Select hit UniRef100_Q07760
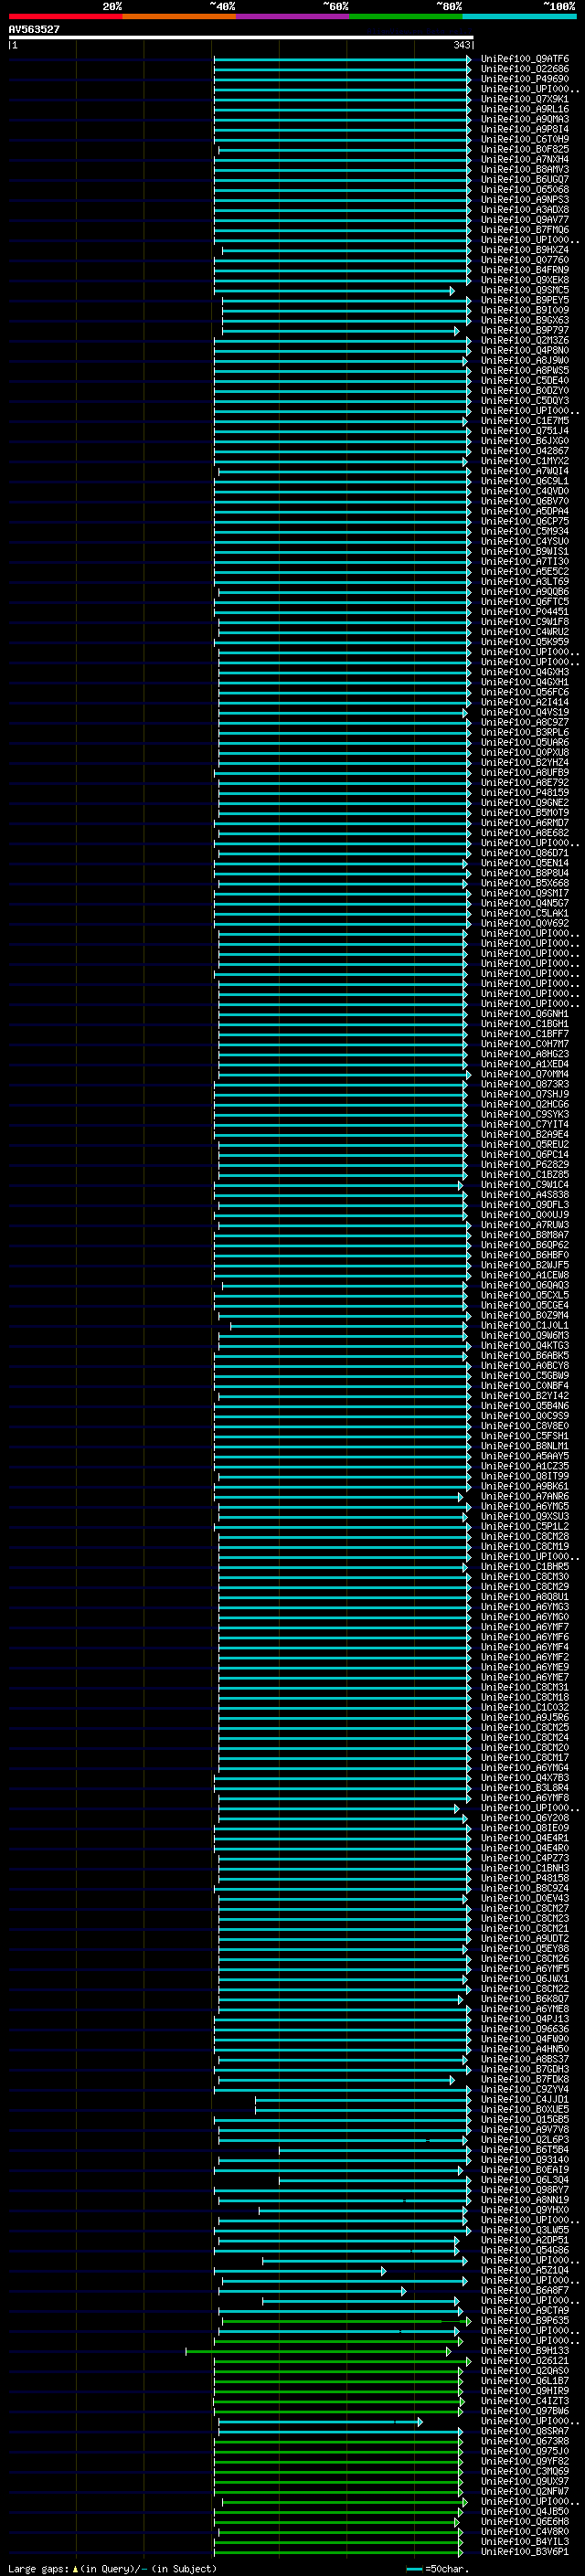585x2576 pixels. [524, 260]
